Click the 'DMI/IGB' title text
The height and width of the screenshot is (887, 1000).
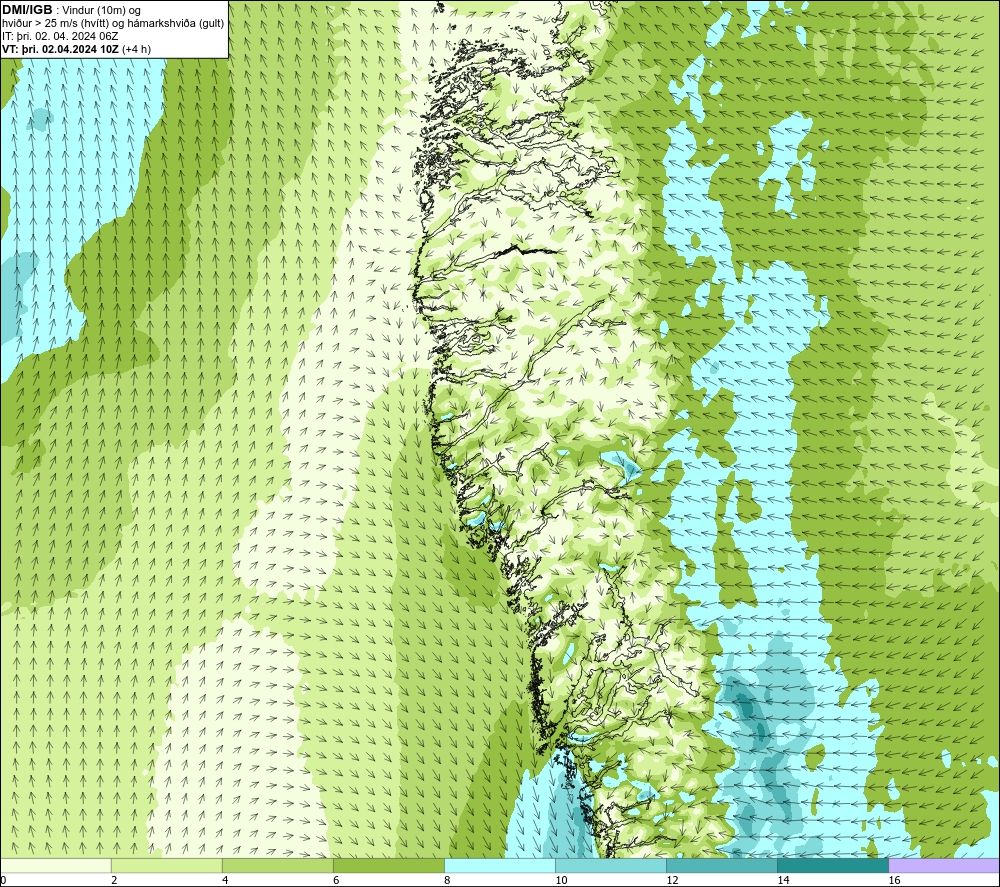coord(27,10)
